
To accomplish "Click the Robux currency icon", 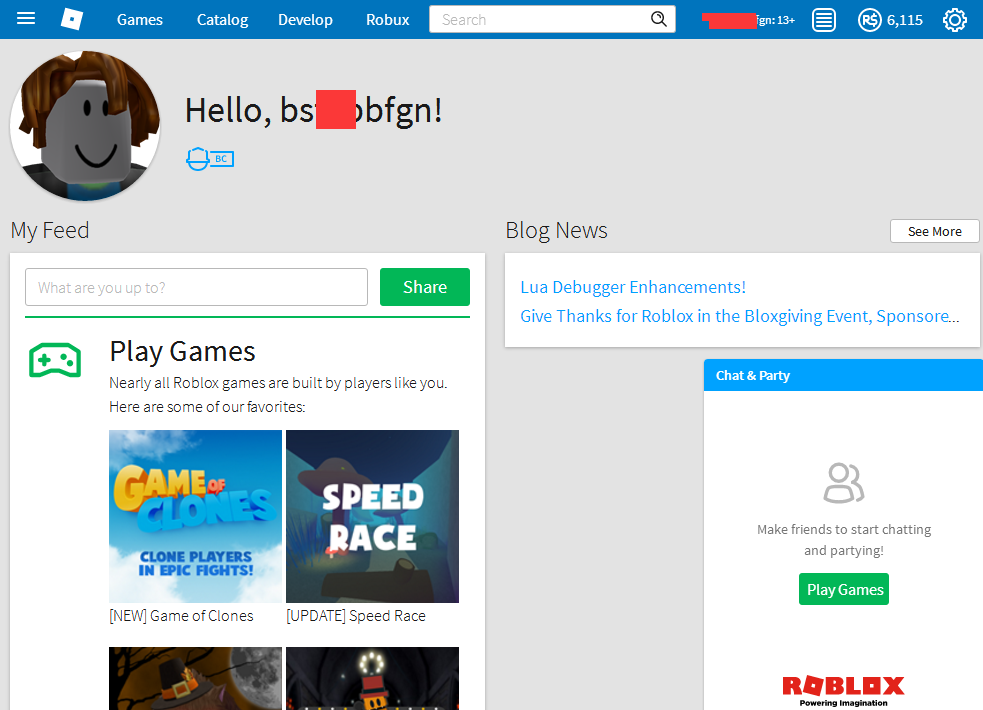I will (870, 20).
